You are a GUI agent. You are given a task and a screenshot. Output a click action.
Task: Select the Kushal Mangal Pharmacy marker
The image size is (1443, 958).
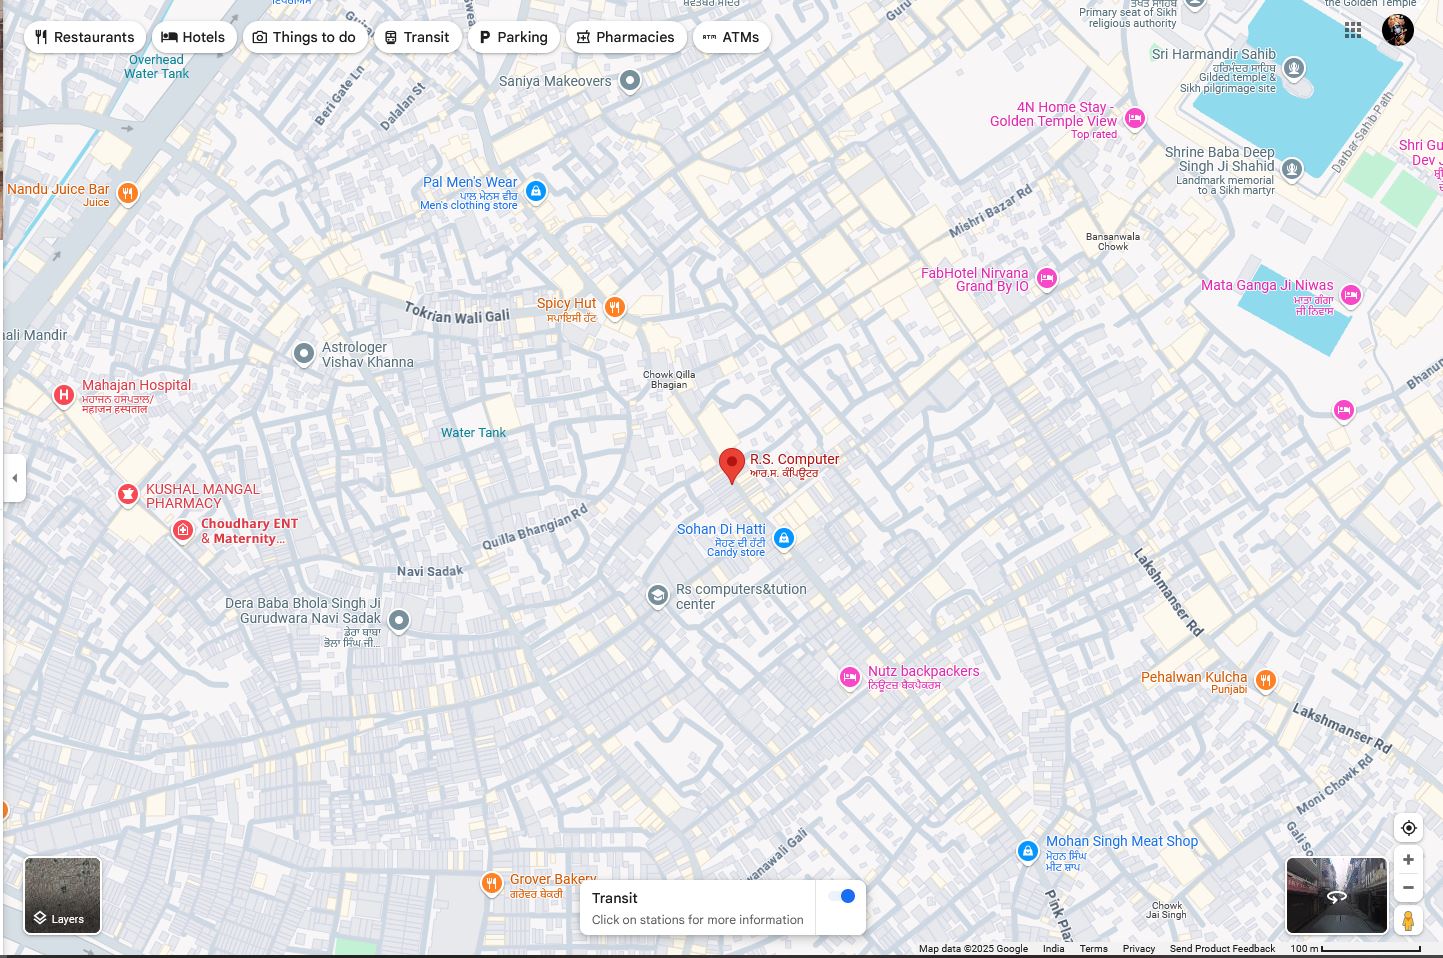click(127, 494)
